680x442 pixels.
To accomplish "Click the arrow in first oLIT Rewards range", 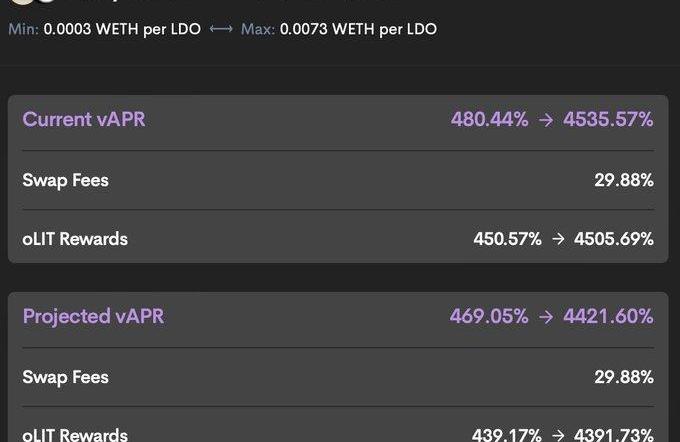I will 558,239.
